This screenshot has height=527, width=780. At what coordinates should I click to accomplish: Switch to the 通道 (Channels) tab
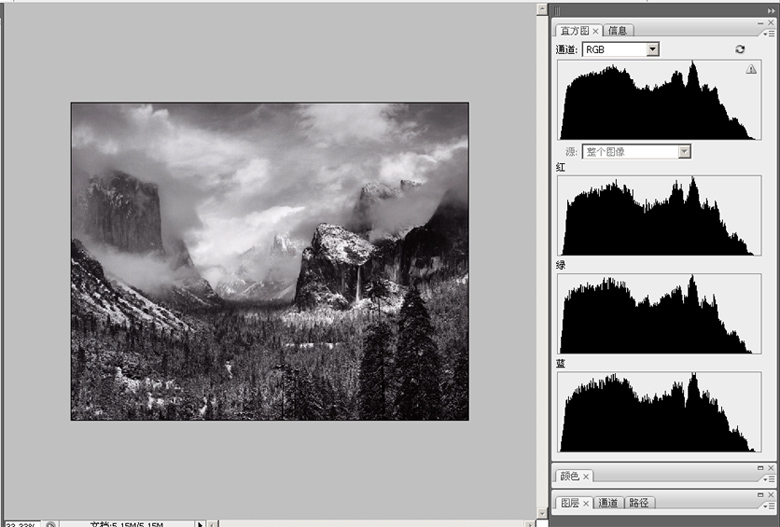[x=607, y=503]
